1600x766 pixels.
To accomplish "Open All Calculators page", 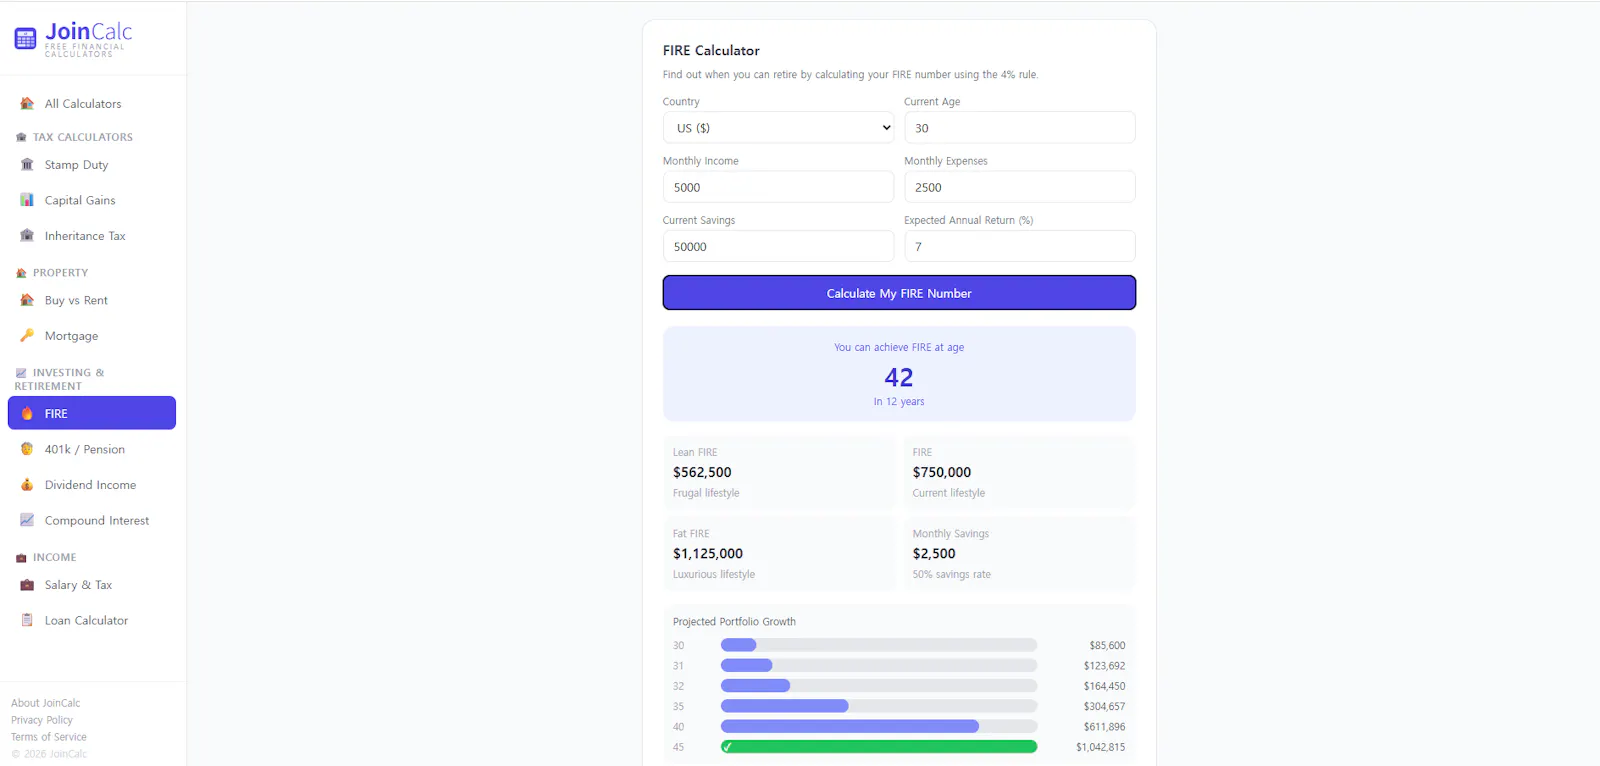I will pyautogui.click(x=92, y=104).
